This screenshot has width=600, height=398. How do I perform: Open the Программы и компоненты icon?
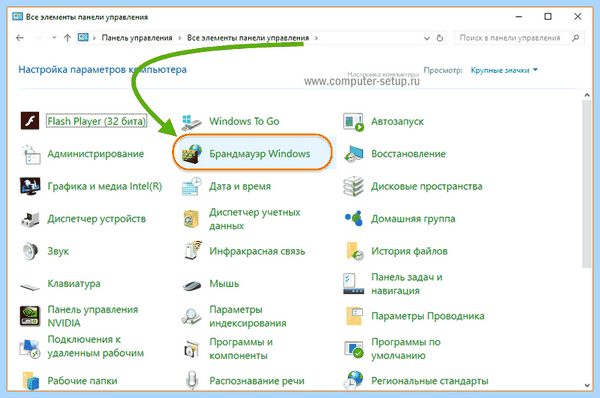pyautogui.click(x=191, y=349)
